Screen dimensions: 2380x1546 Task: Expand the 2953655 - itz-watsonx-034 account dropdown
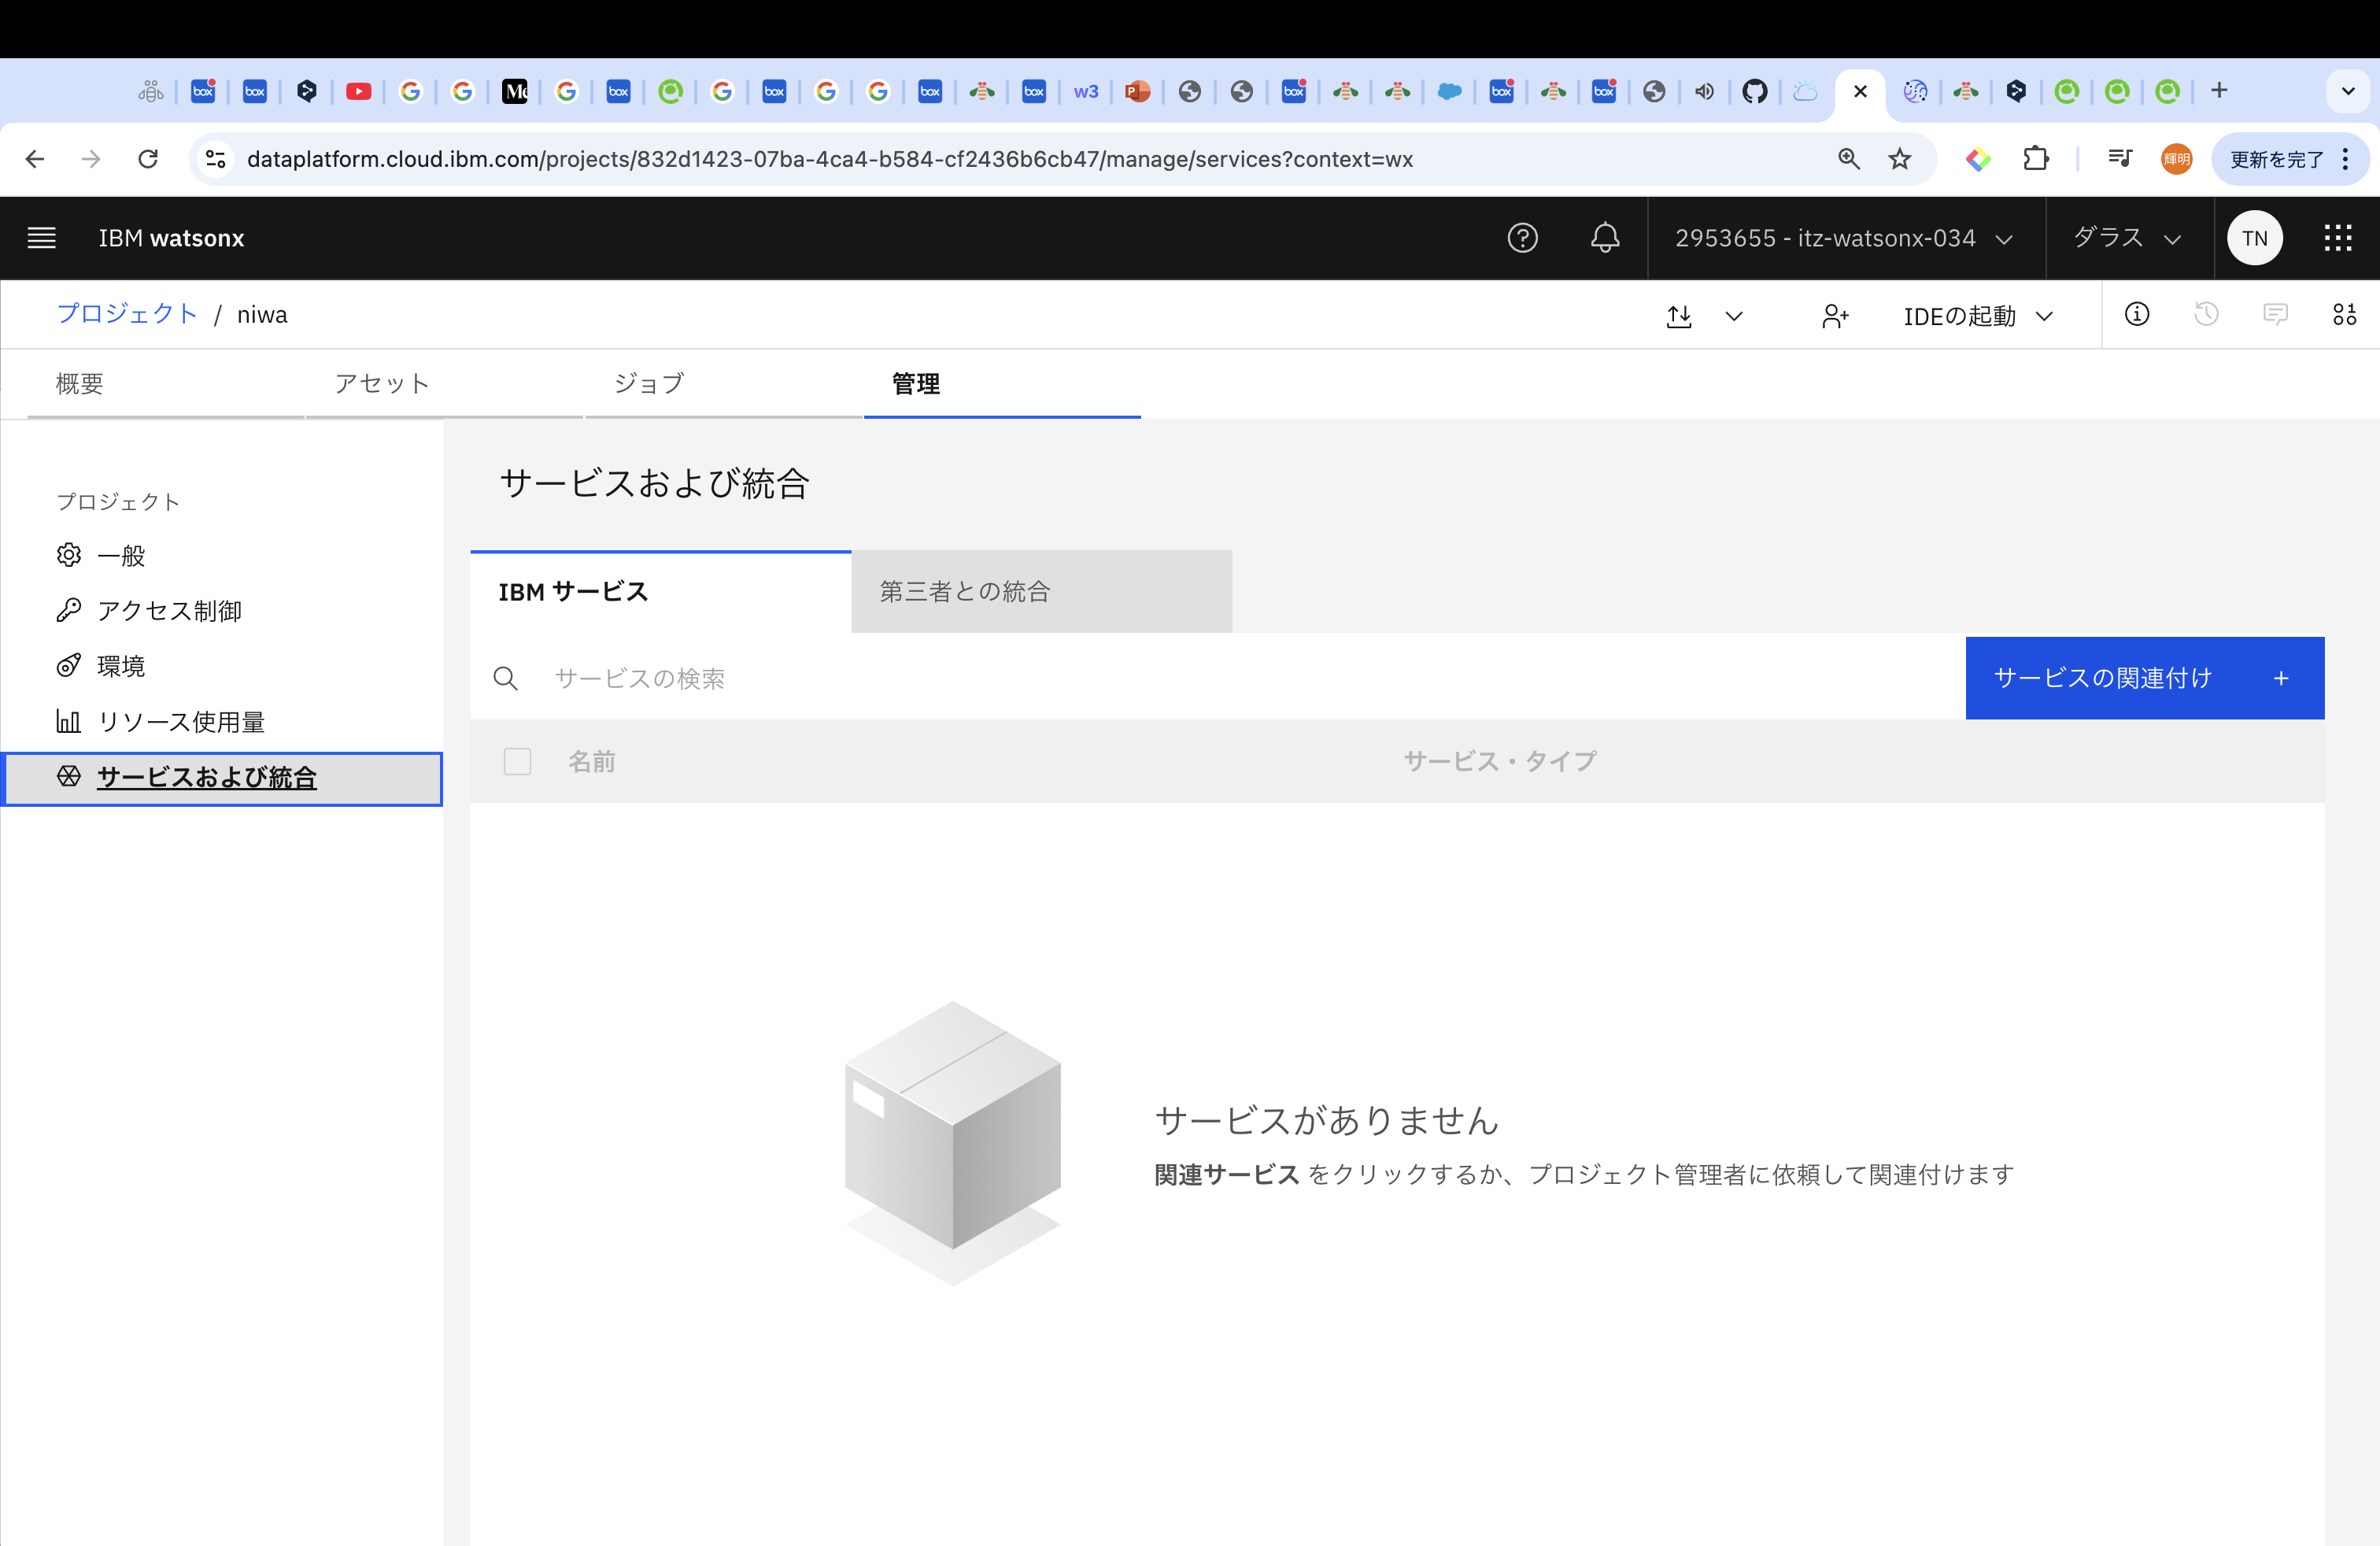click(x=1843, y=238)
